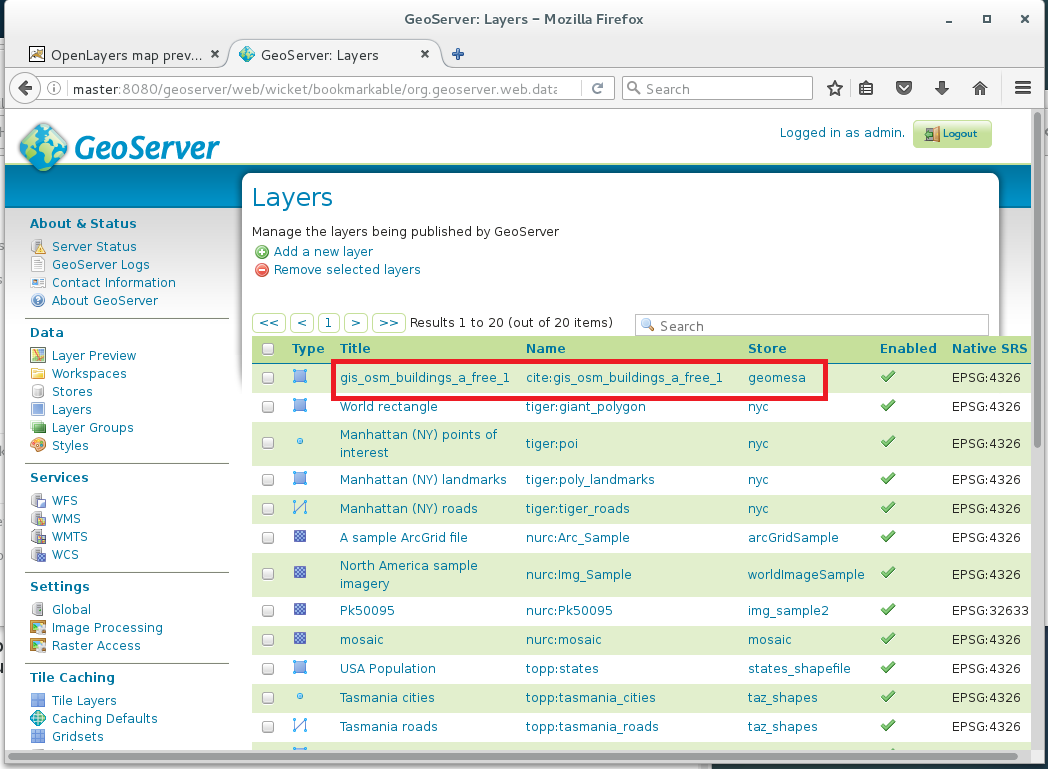Click the Pocket icon in Firefox toolbar

(x=904, y=88)
